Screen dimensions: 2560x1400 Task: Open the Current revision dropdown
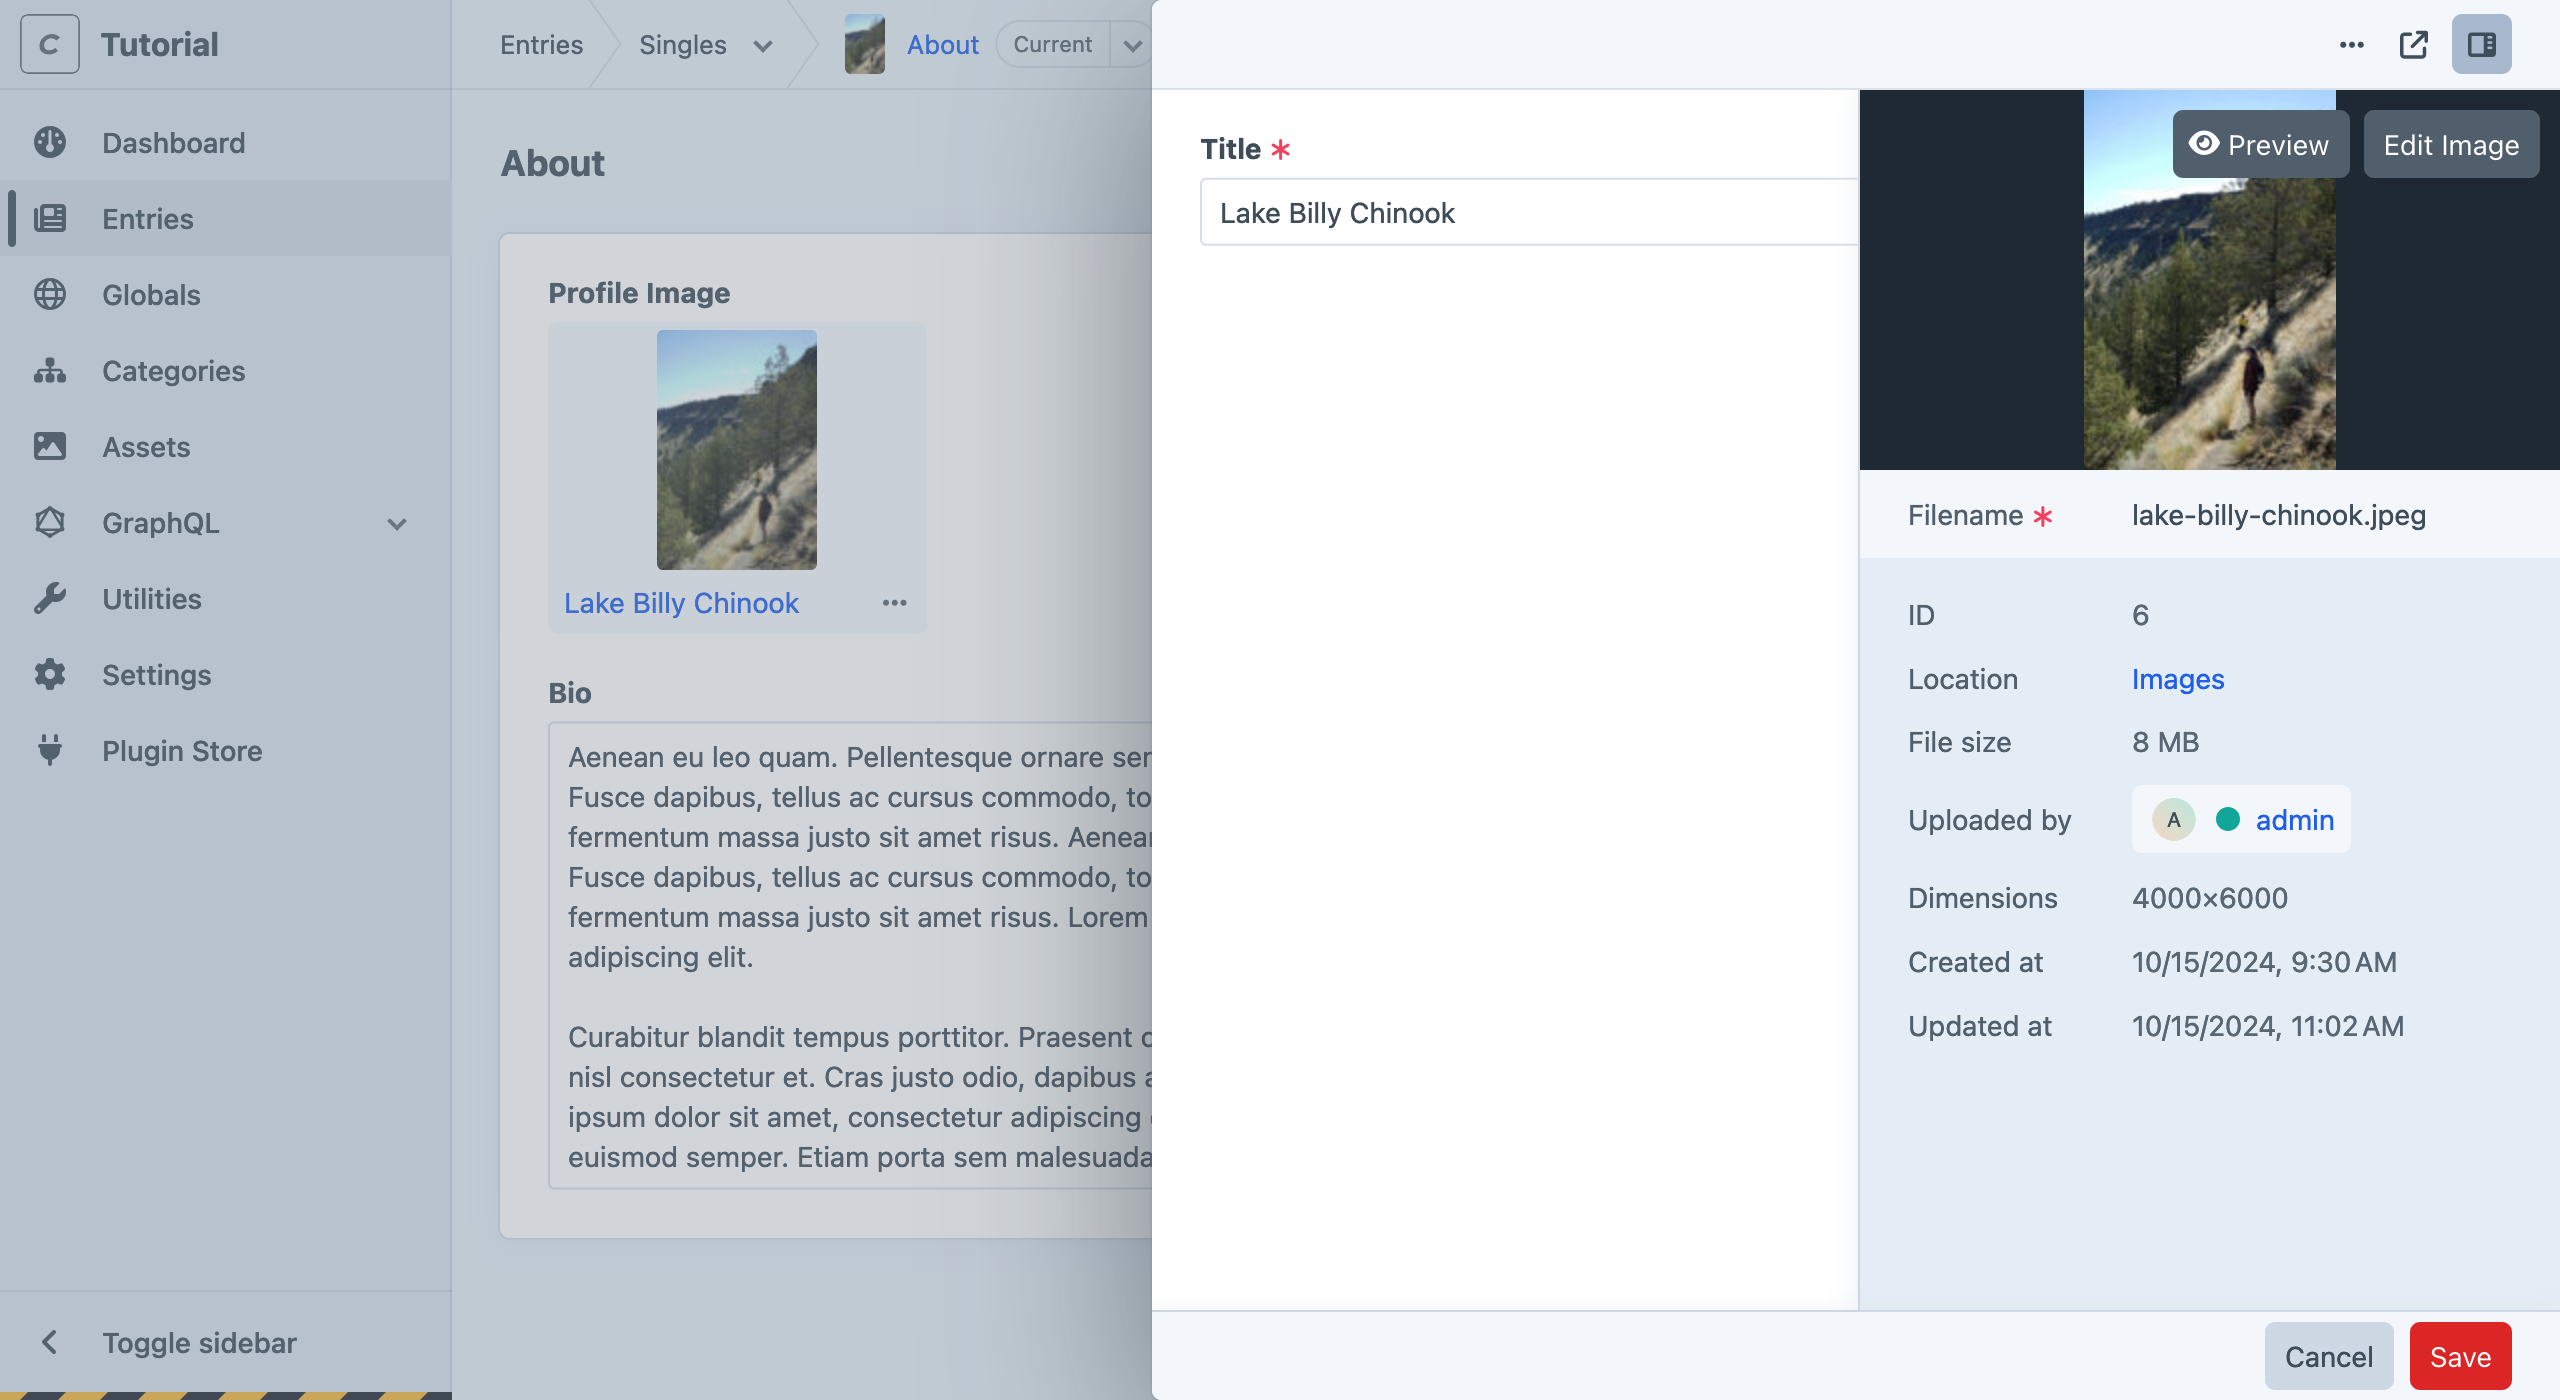coord(1131,45)
